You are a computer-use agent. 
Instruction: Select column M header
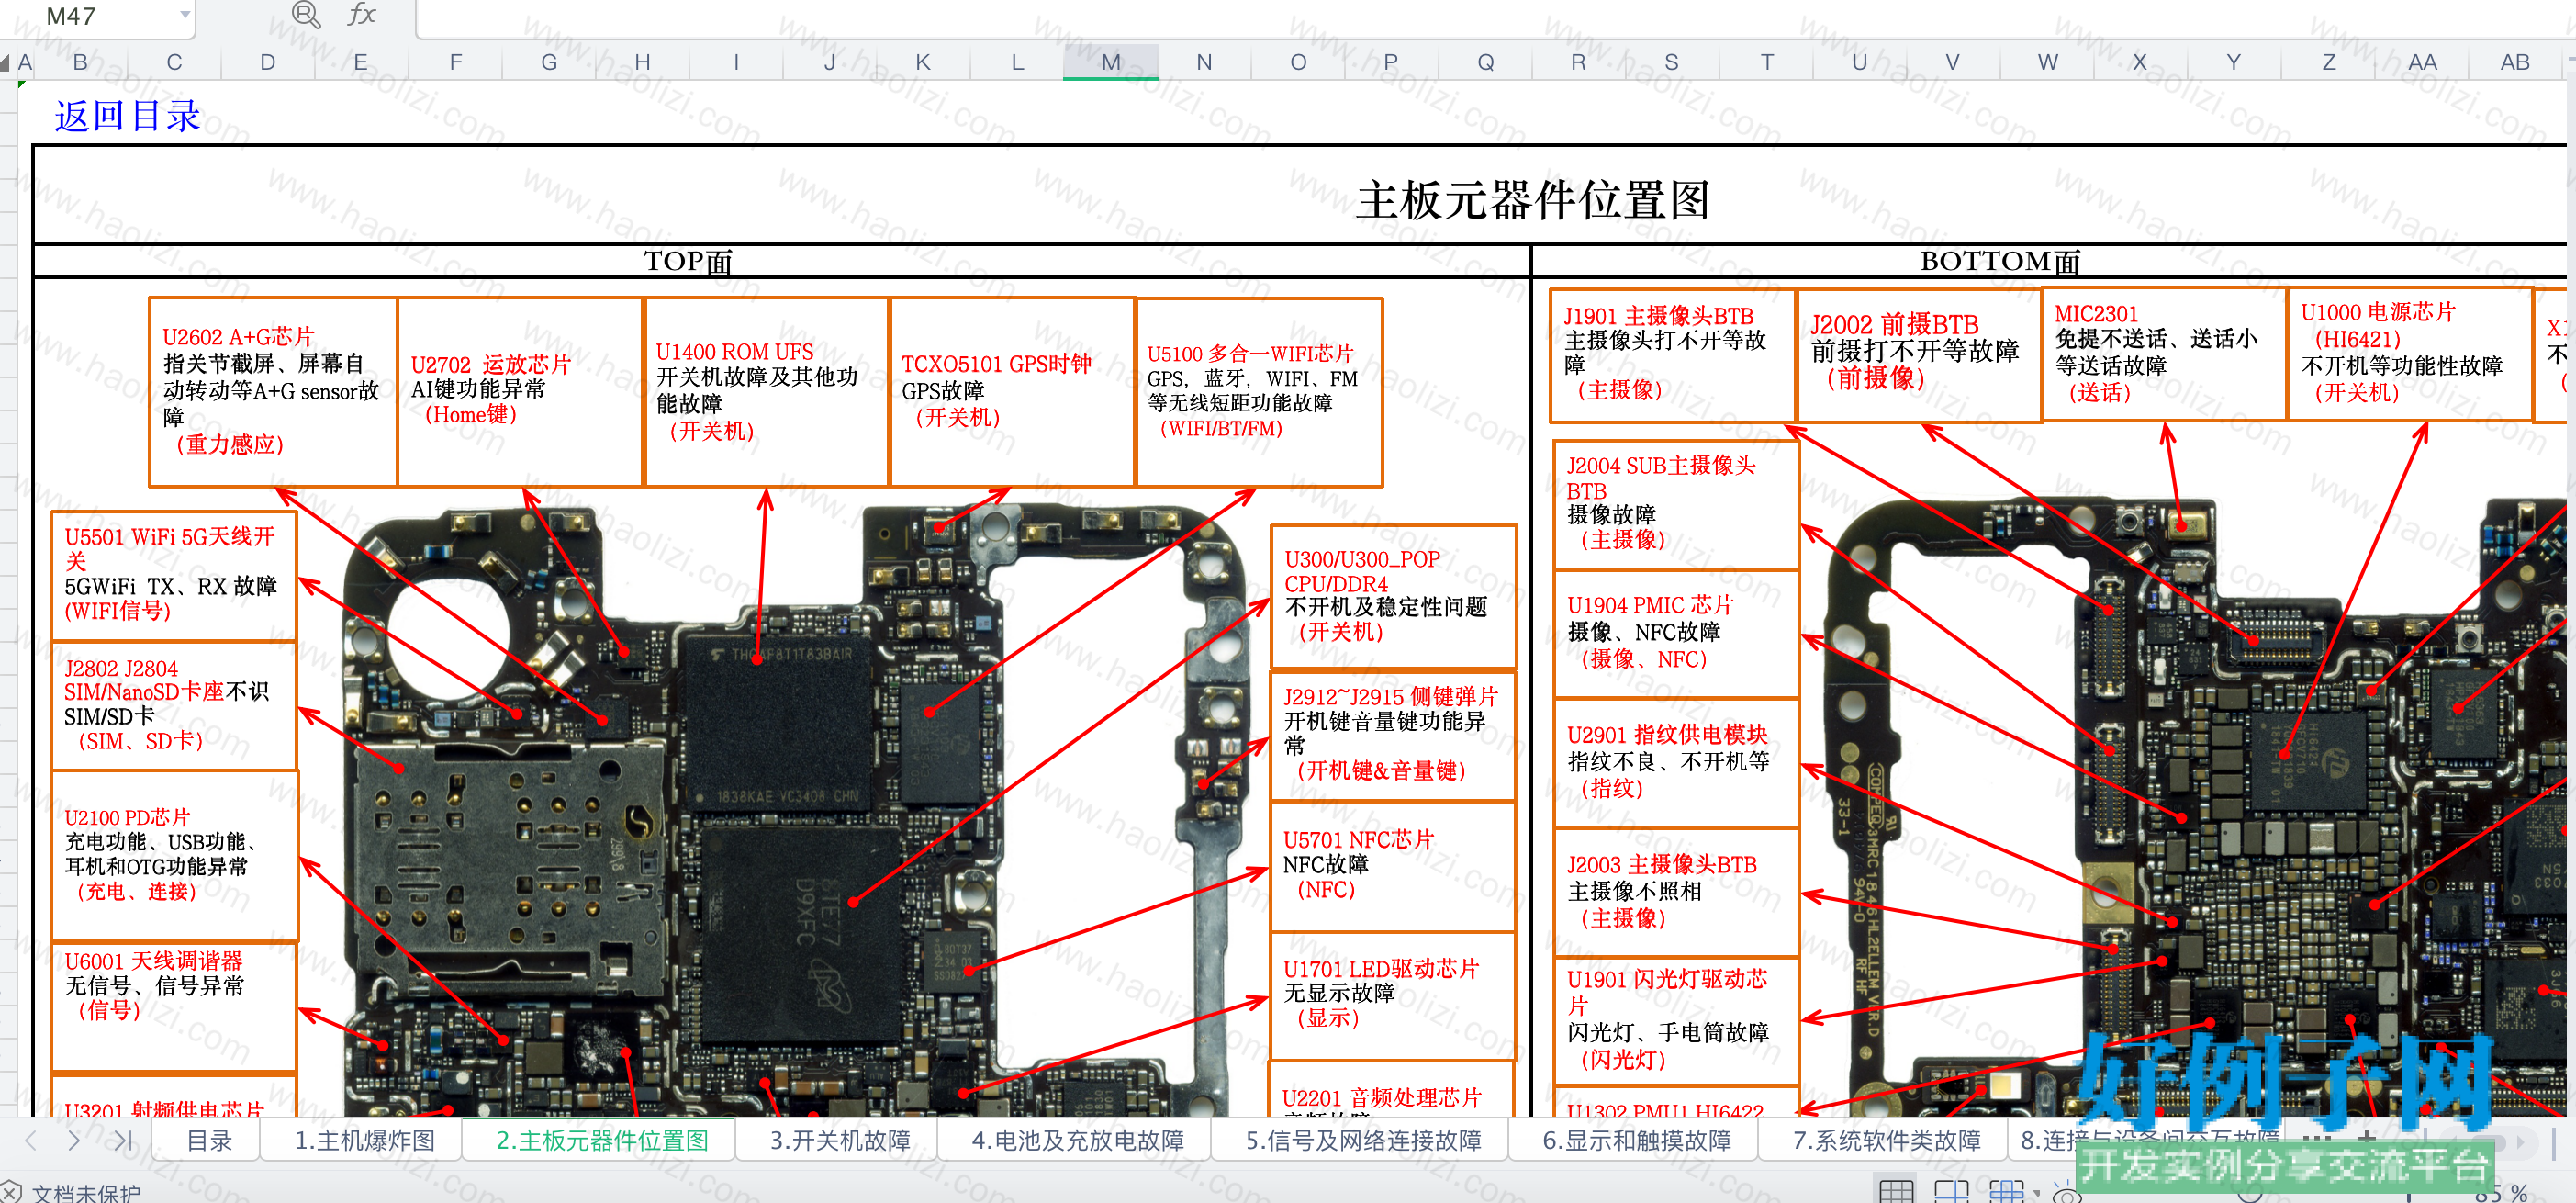pos(1110,62)
